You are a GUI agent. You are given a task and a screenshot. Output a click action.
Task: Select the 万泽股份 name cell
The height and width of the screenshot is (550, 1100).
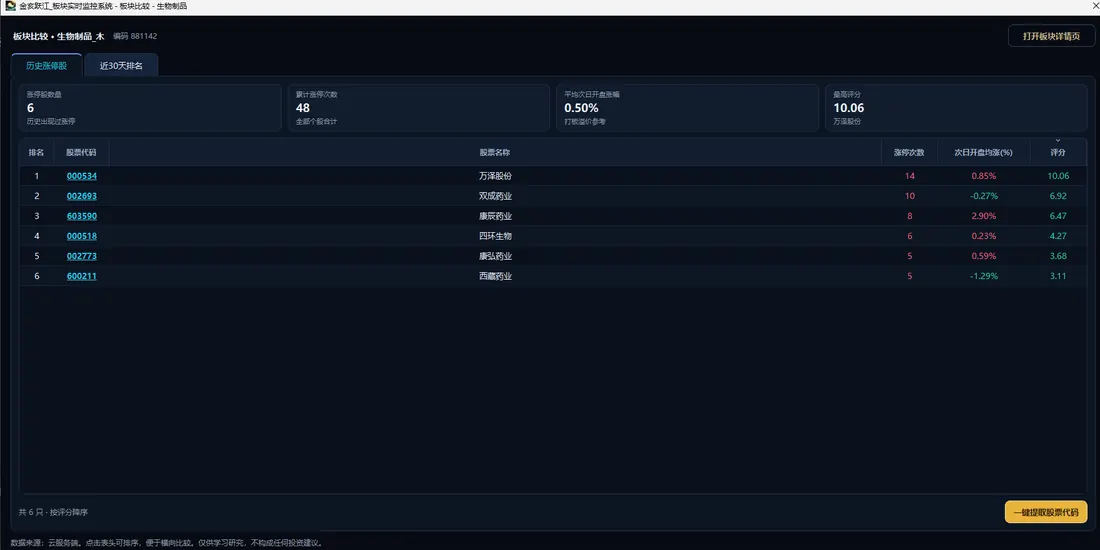[495, 176]
